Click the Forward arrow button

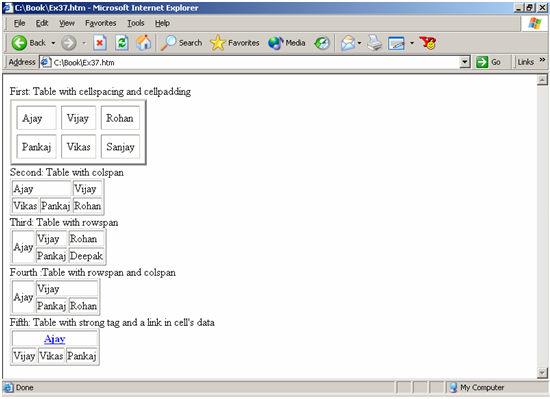(68, 43)
